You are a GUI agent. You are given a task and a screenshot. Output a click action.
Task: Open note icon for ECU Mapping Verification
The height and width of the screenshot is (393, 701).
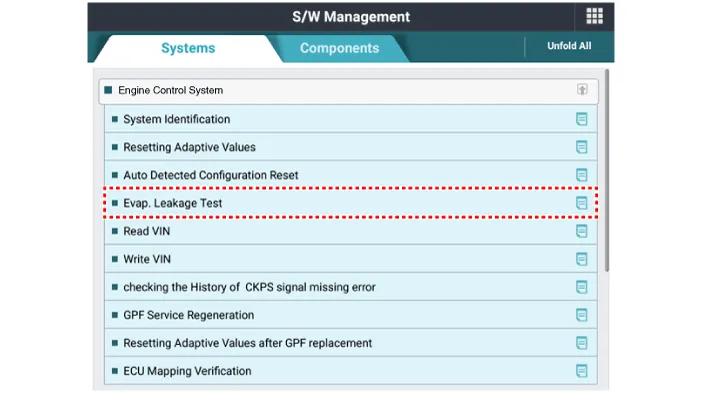[x=581, y=371]
